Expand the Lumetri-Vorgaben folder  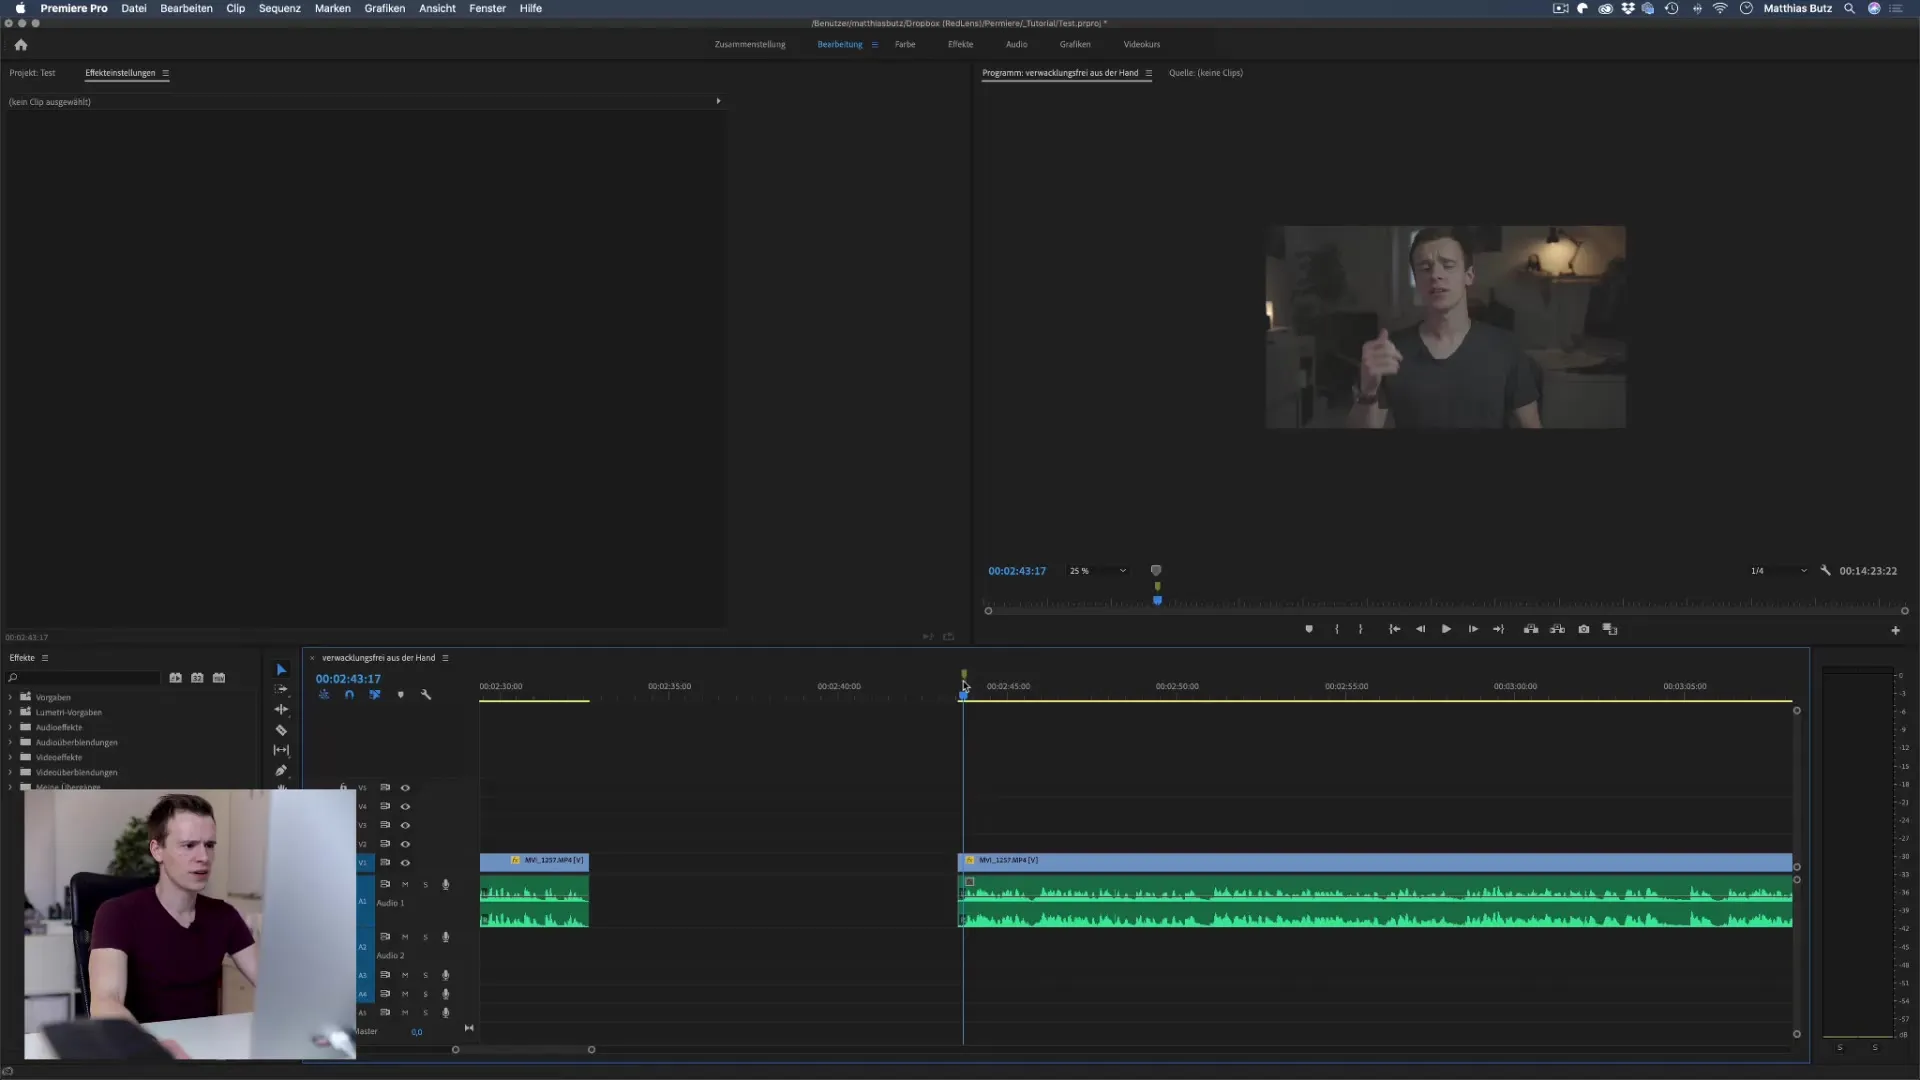point(10,712)
